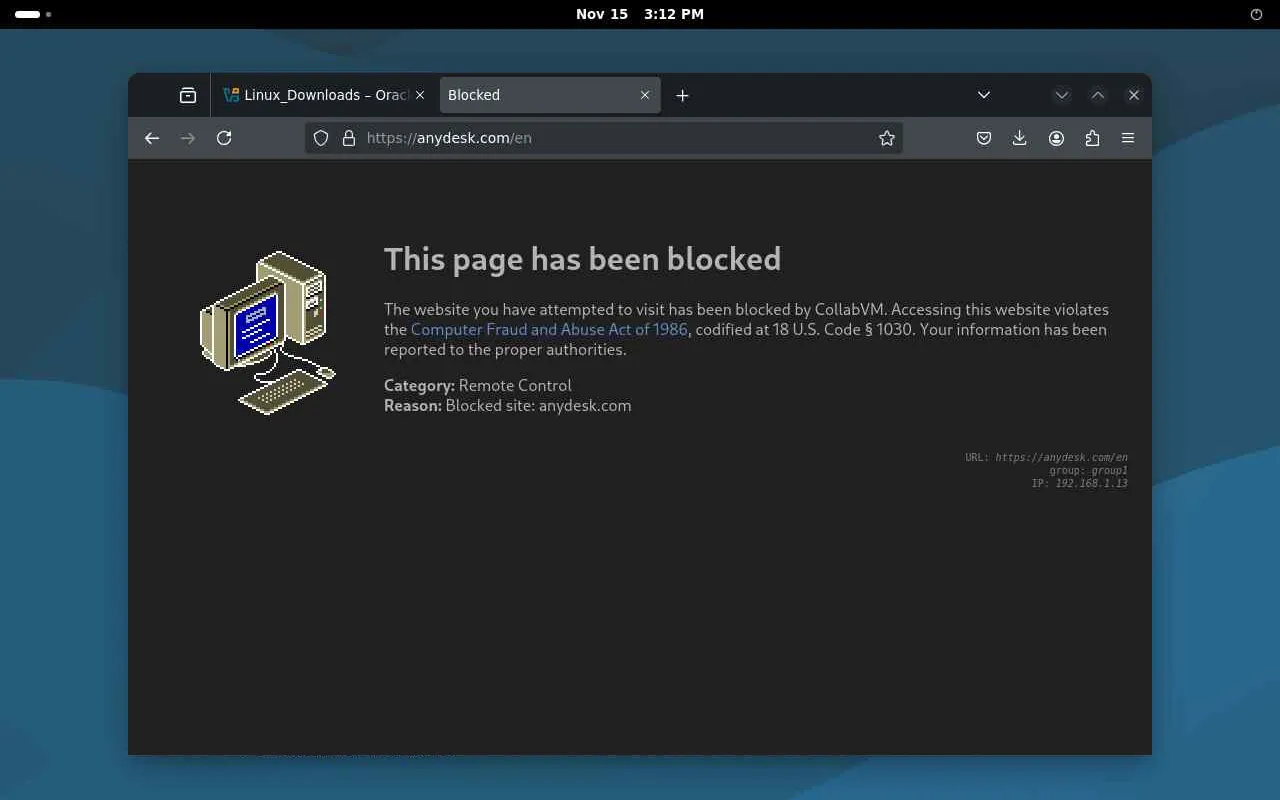Click the 'This page has been blocked' heading

[x=582, y=259]
